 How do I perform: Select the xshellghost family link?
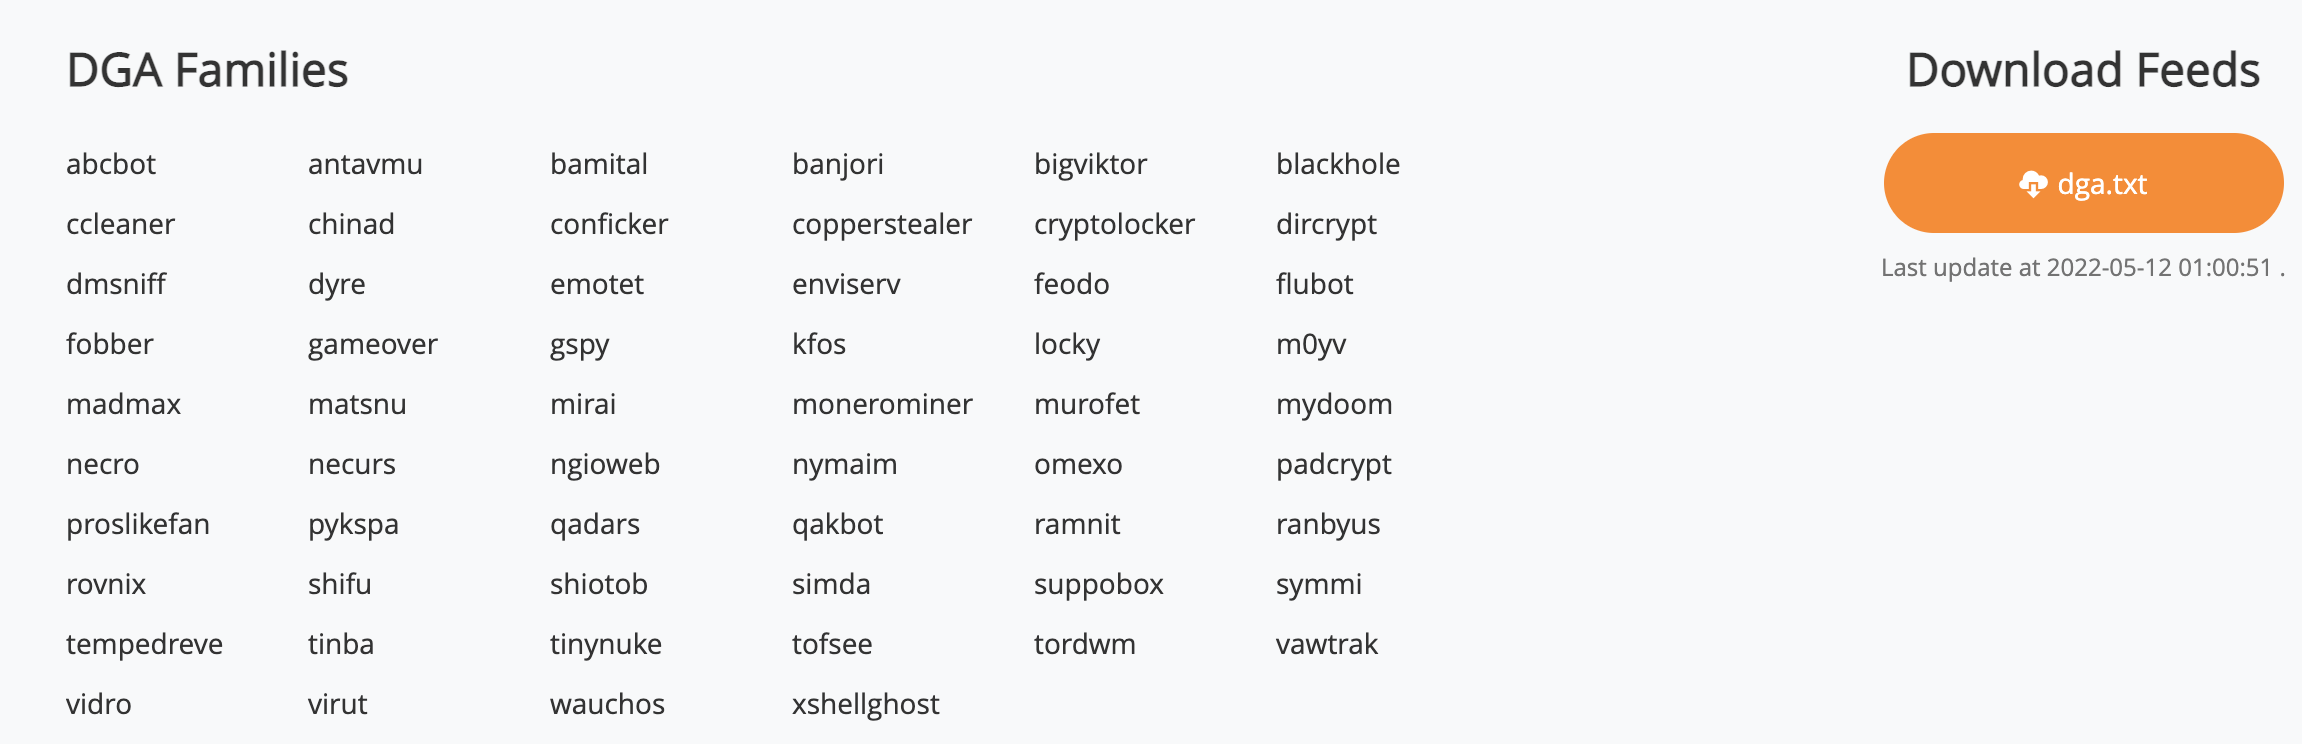(x=865, y=704)
